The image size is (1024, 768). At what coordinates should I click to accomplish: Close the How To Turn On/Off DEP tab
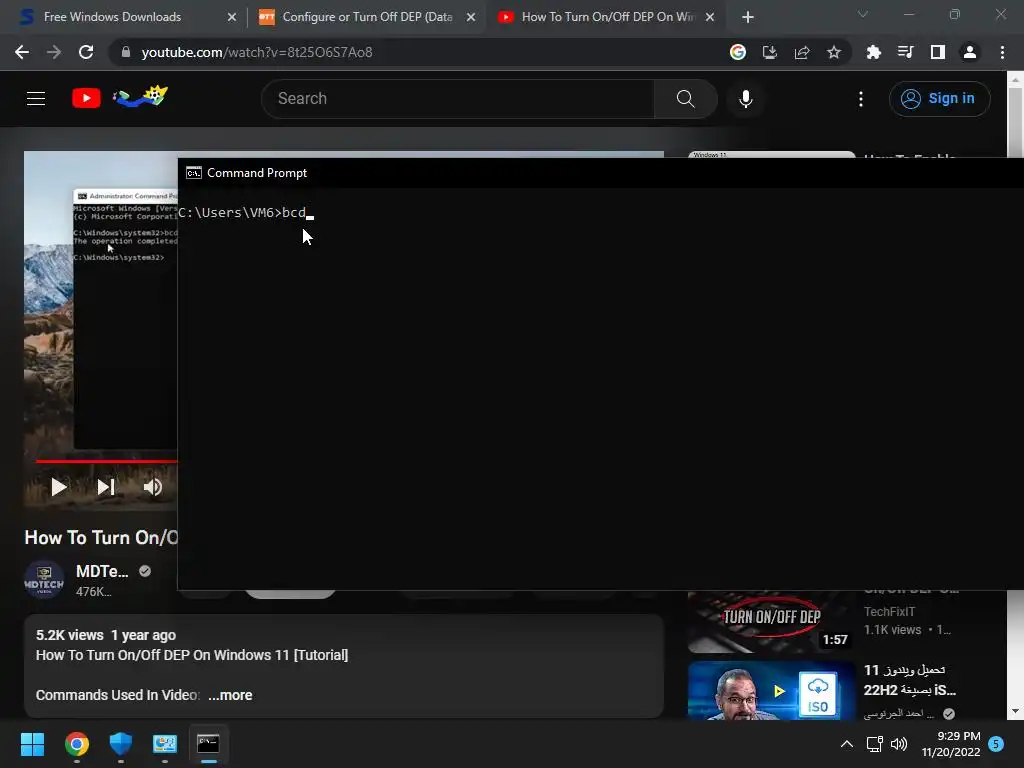coord(710,17)
